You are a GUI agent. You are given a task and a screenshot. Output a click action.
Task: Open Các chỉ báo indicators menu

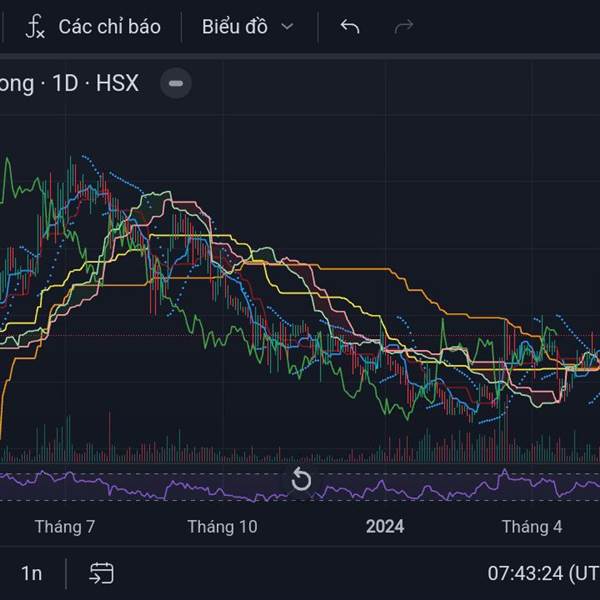109,27
